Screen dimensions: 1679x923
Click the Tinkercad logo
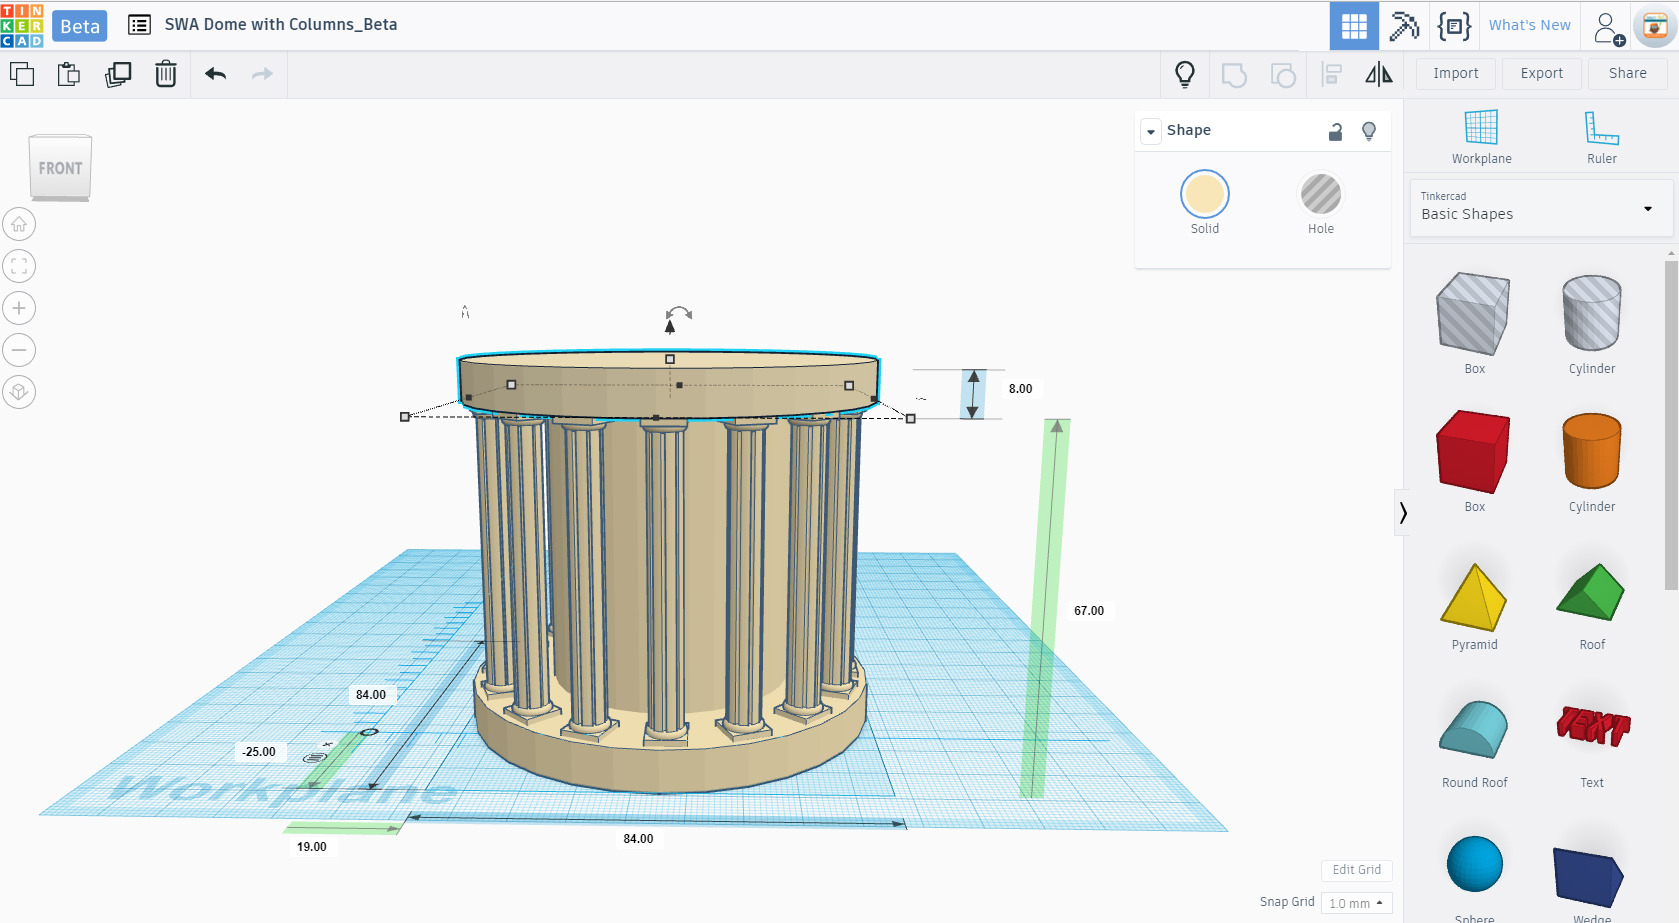pyautogui.click(x=22, y=25)
